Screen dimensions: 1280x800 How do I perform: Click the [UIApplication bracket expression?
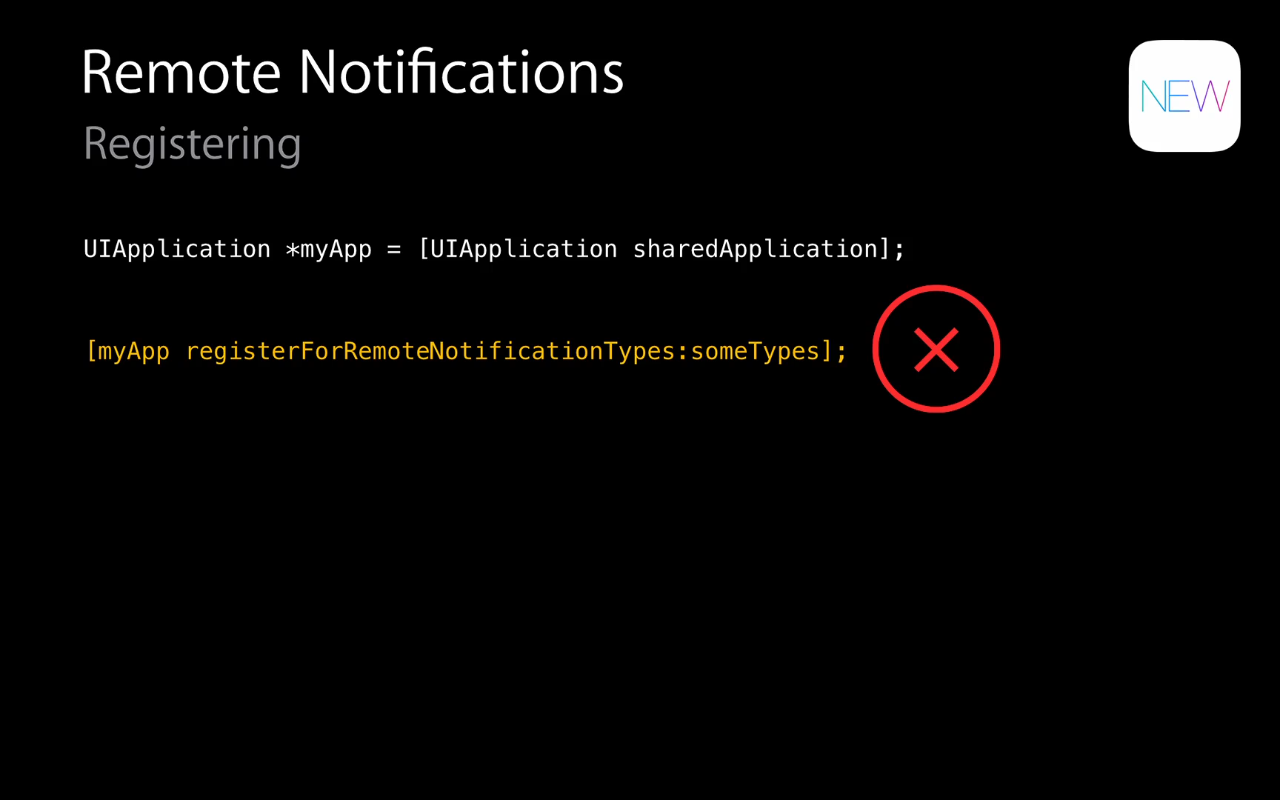click(517, 249)
